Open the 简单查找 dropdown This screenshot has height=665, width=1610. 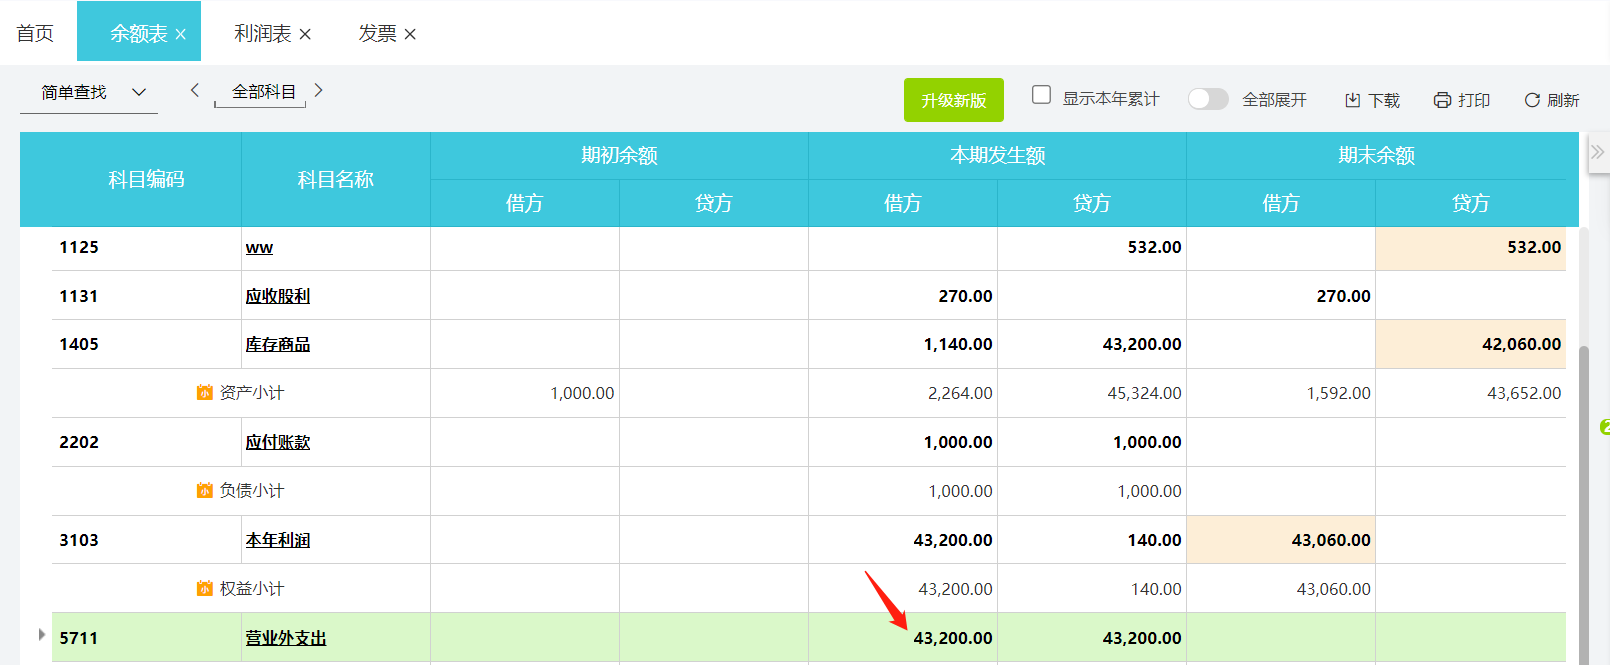click(139, 92)
